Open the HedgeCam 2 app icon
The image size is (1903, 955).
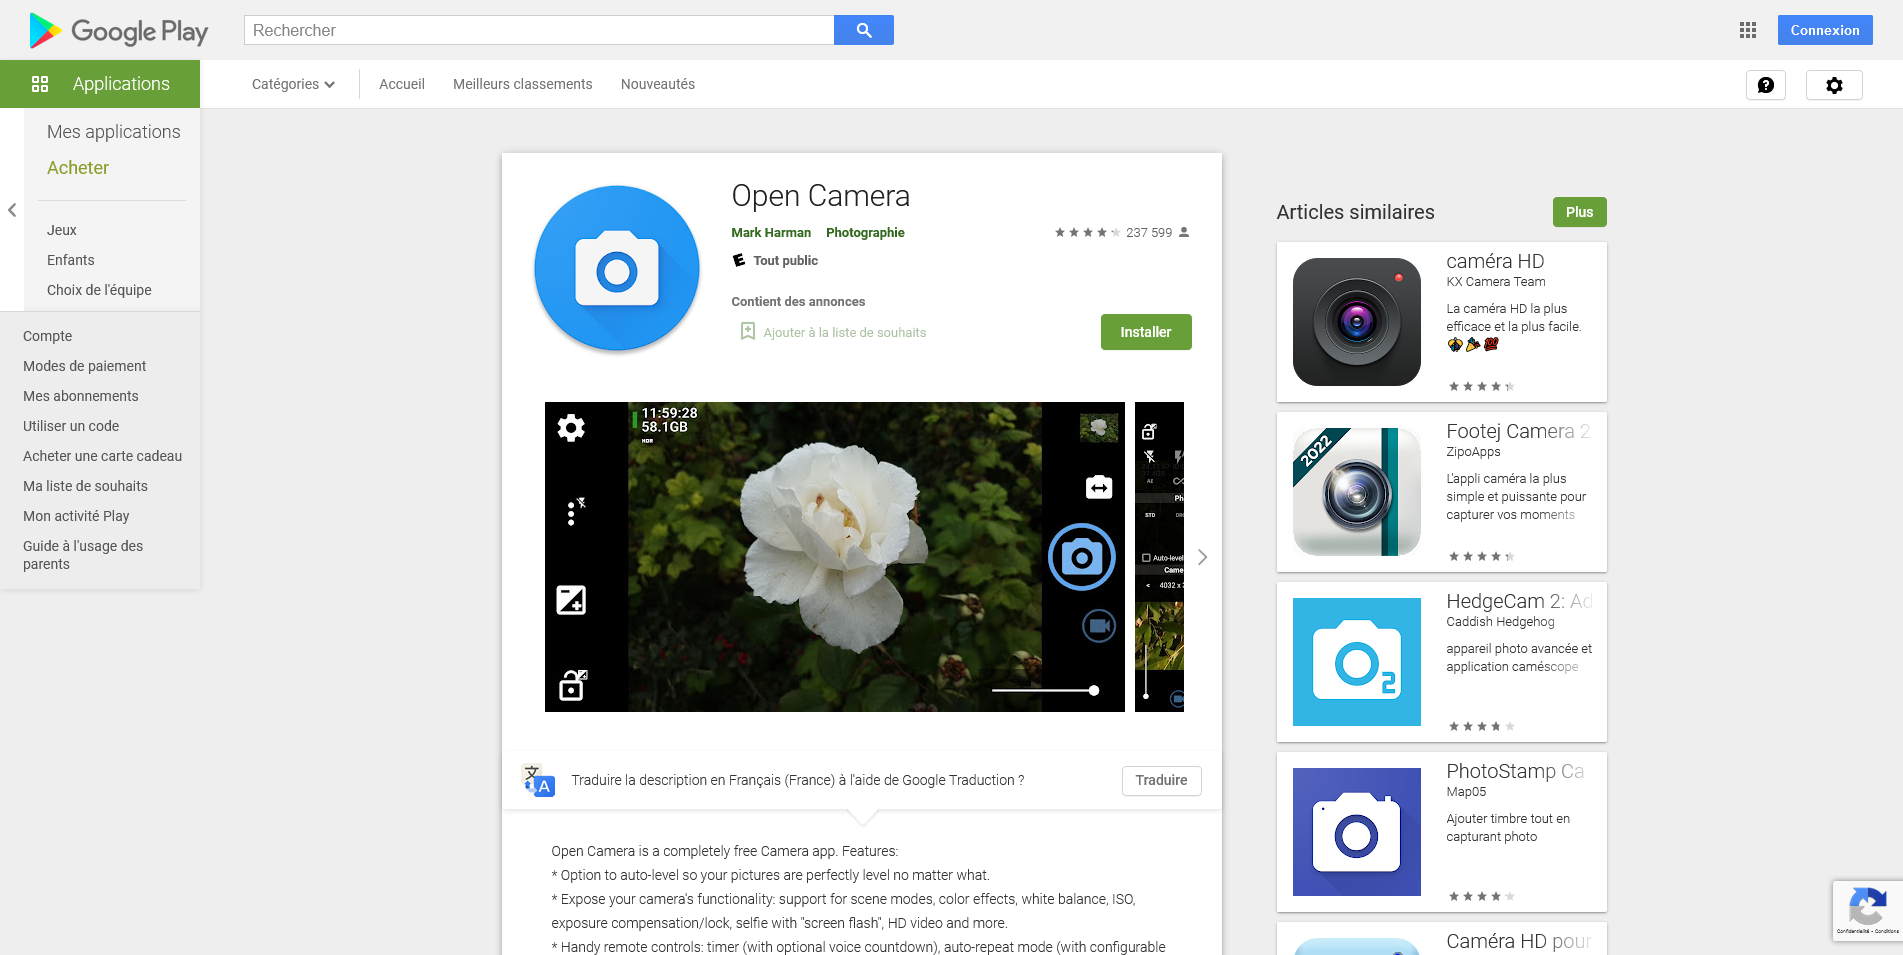pos(1357,662)
